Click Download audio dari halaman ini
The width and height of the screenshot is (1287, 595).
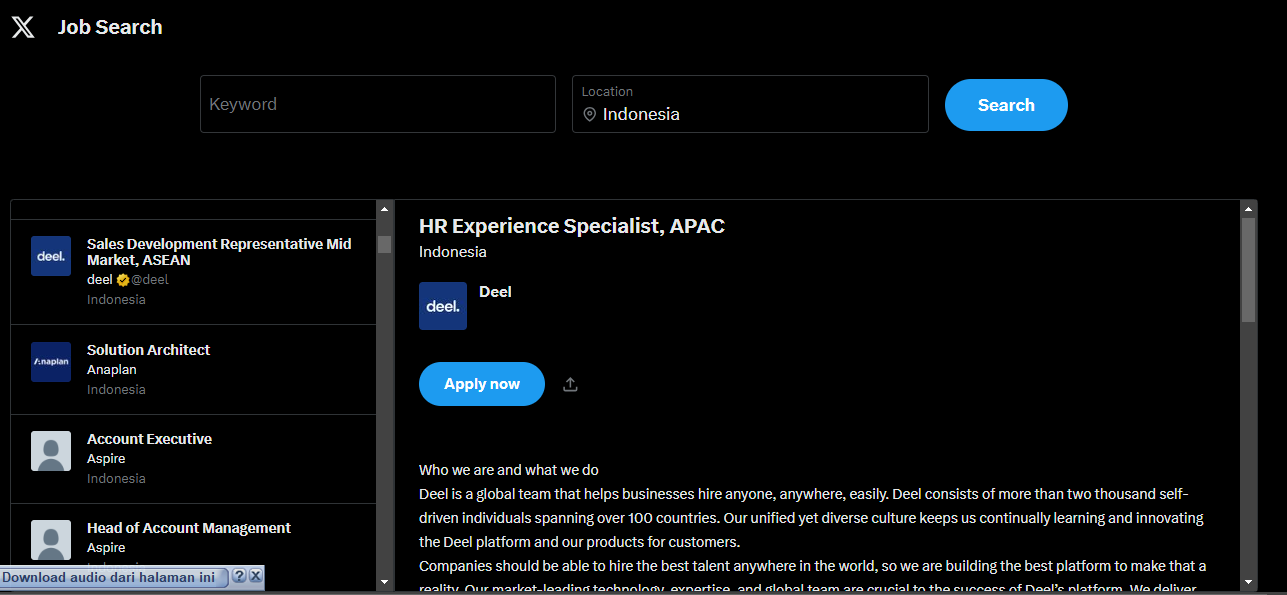[x=108, y=577]
